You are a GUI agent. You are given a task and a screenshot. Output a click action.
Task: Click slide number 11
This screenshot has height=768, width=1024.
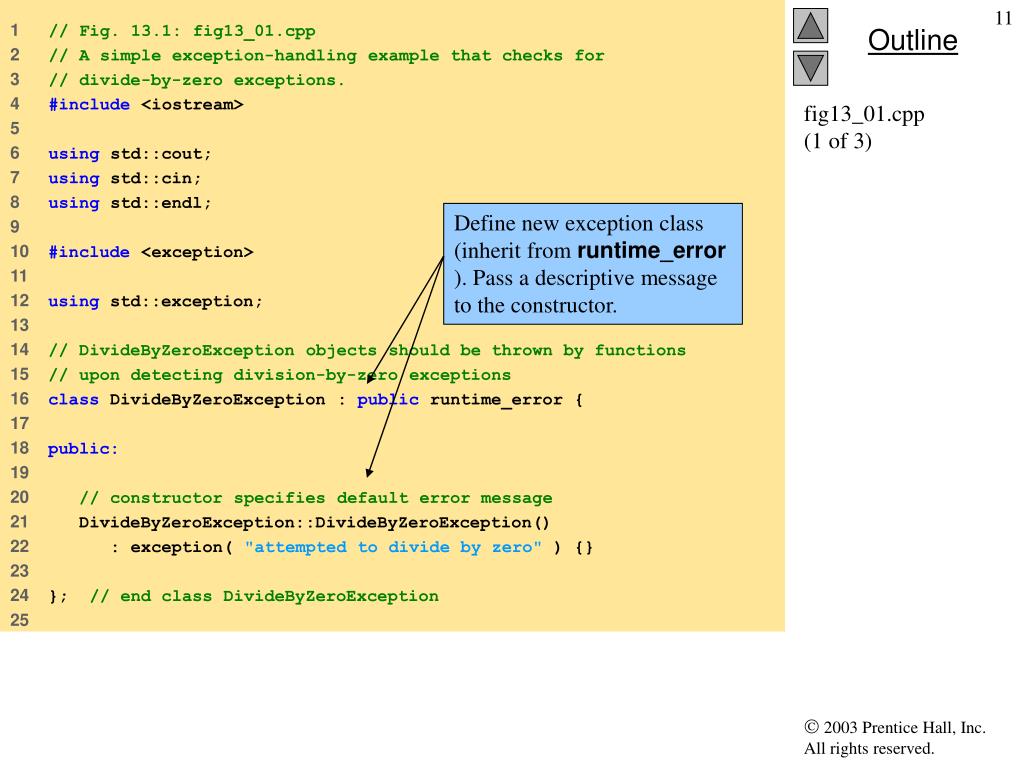(x=1003, y=18)
